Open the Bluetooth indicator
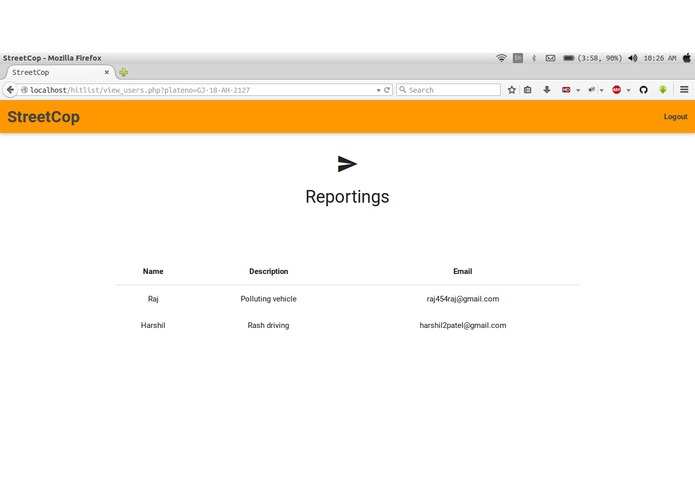 (534, 58)
